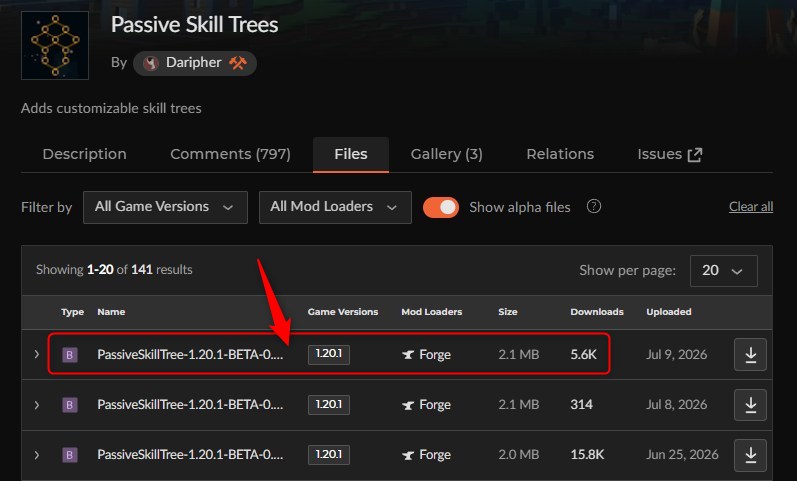Screen dimensions: 797x481
Task: Click the crossed hammers author badge icon
Action: click(x=237, y=63)
